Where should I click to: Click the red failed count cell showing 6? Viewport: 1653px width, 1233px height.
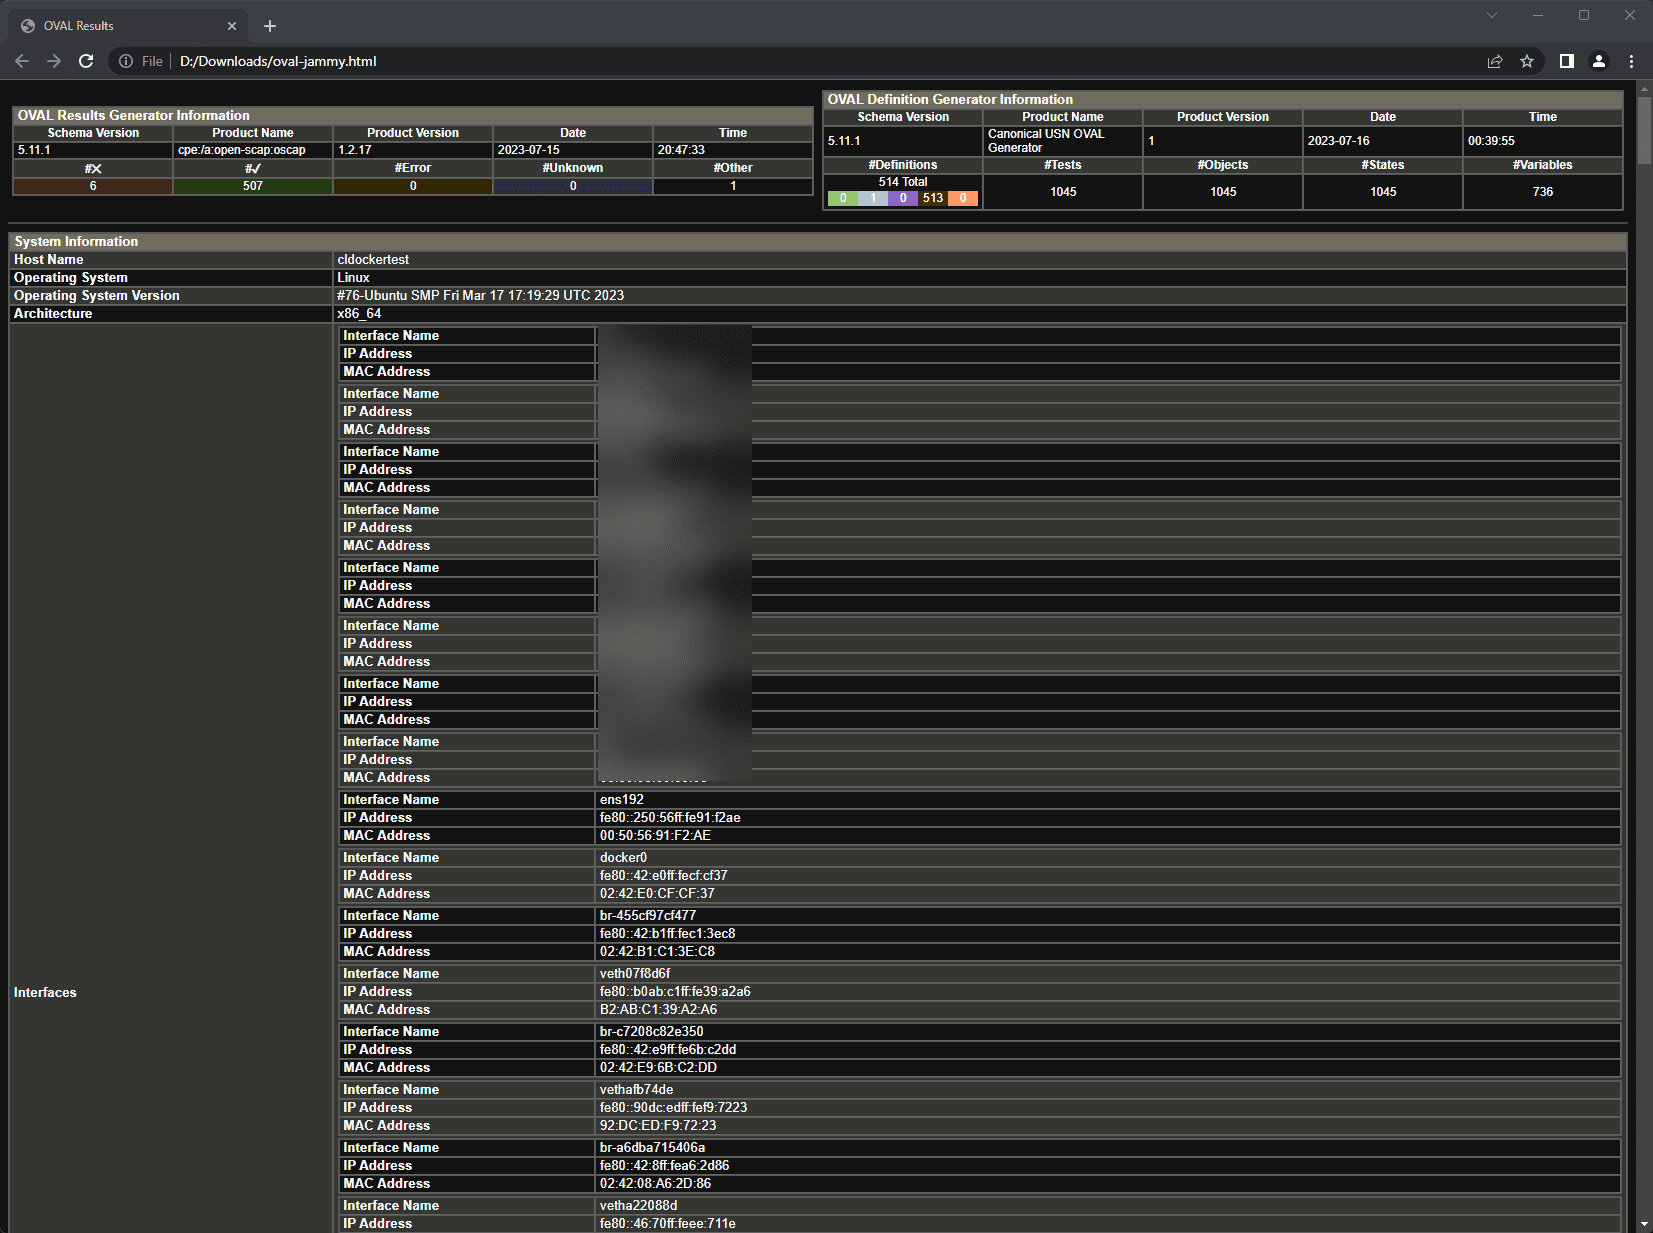(93, 186)
